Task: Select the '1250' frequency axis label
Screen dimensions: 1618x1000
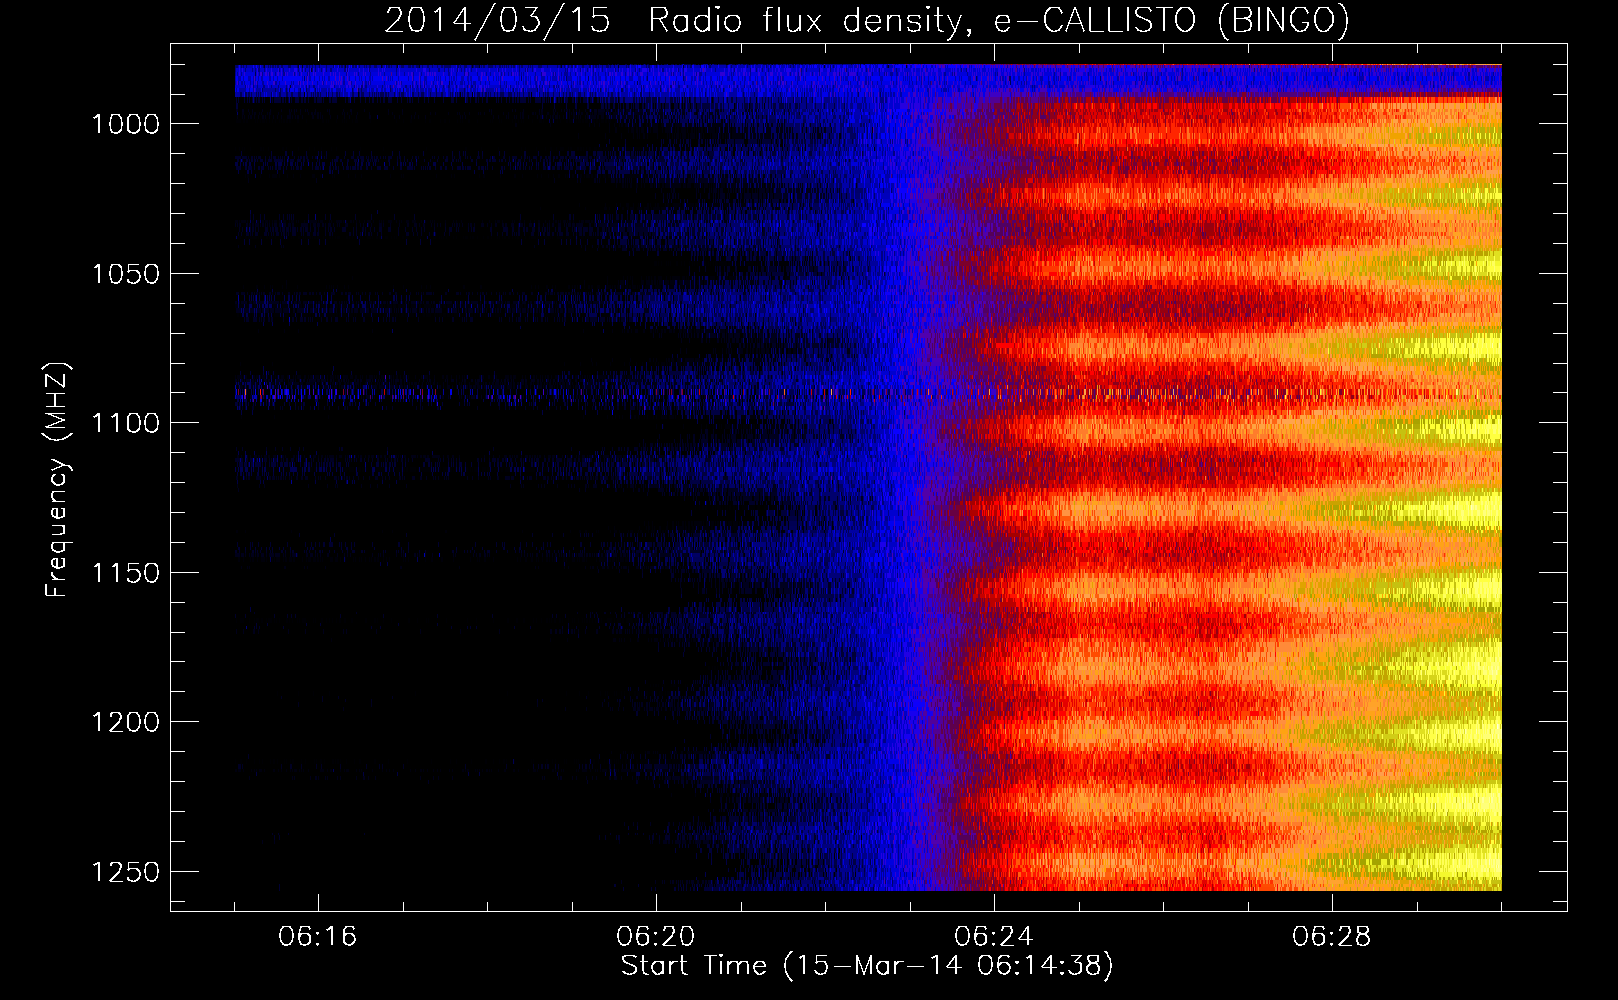Action: [126, 872]
